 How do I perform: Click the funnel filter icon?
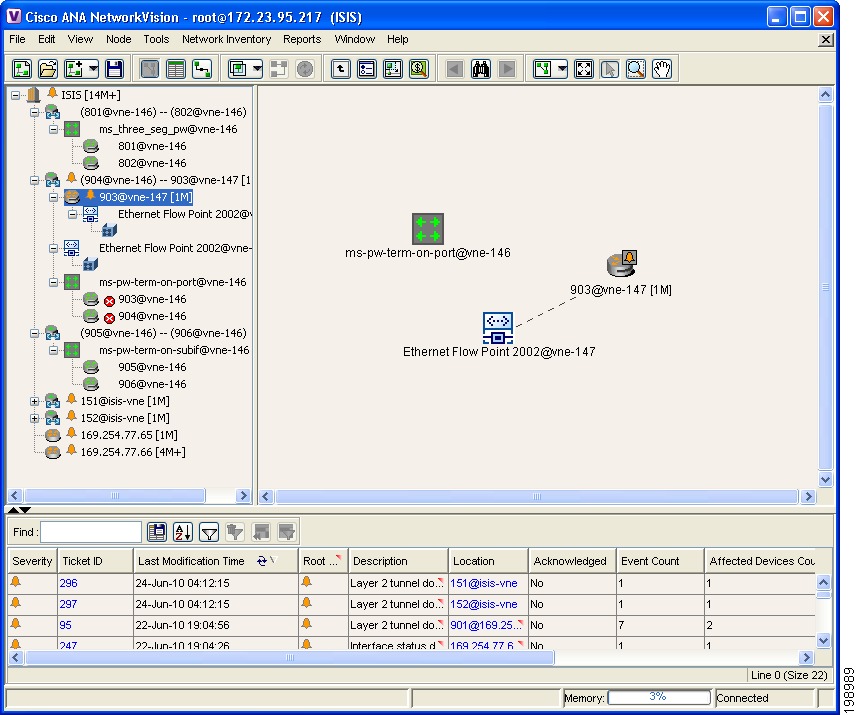[x=209, y=532]
